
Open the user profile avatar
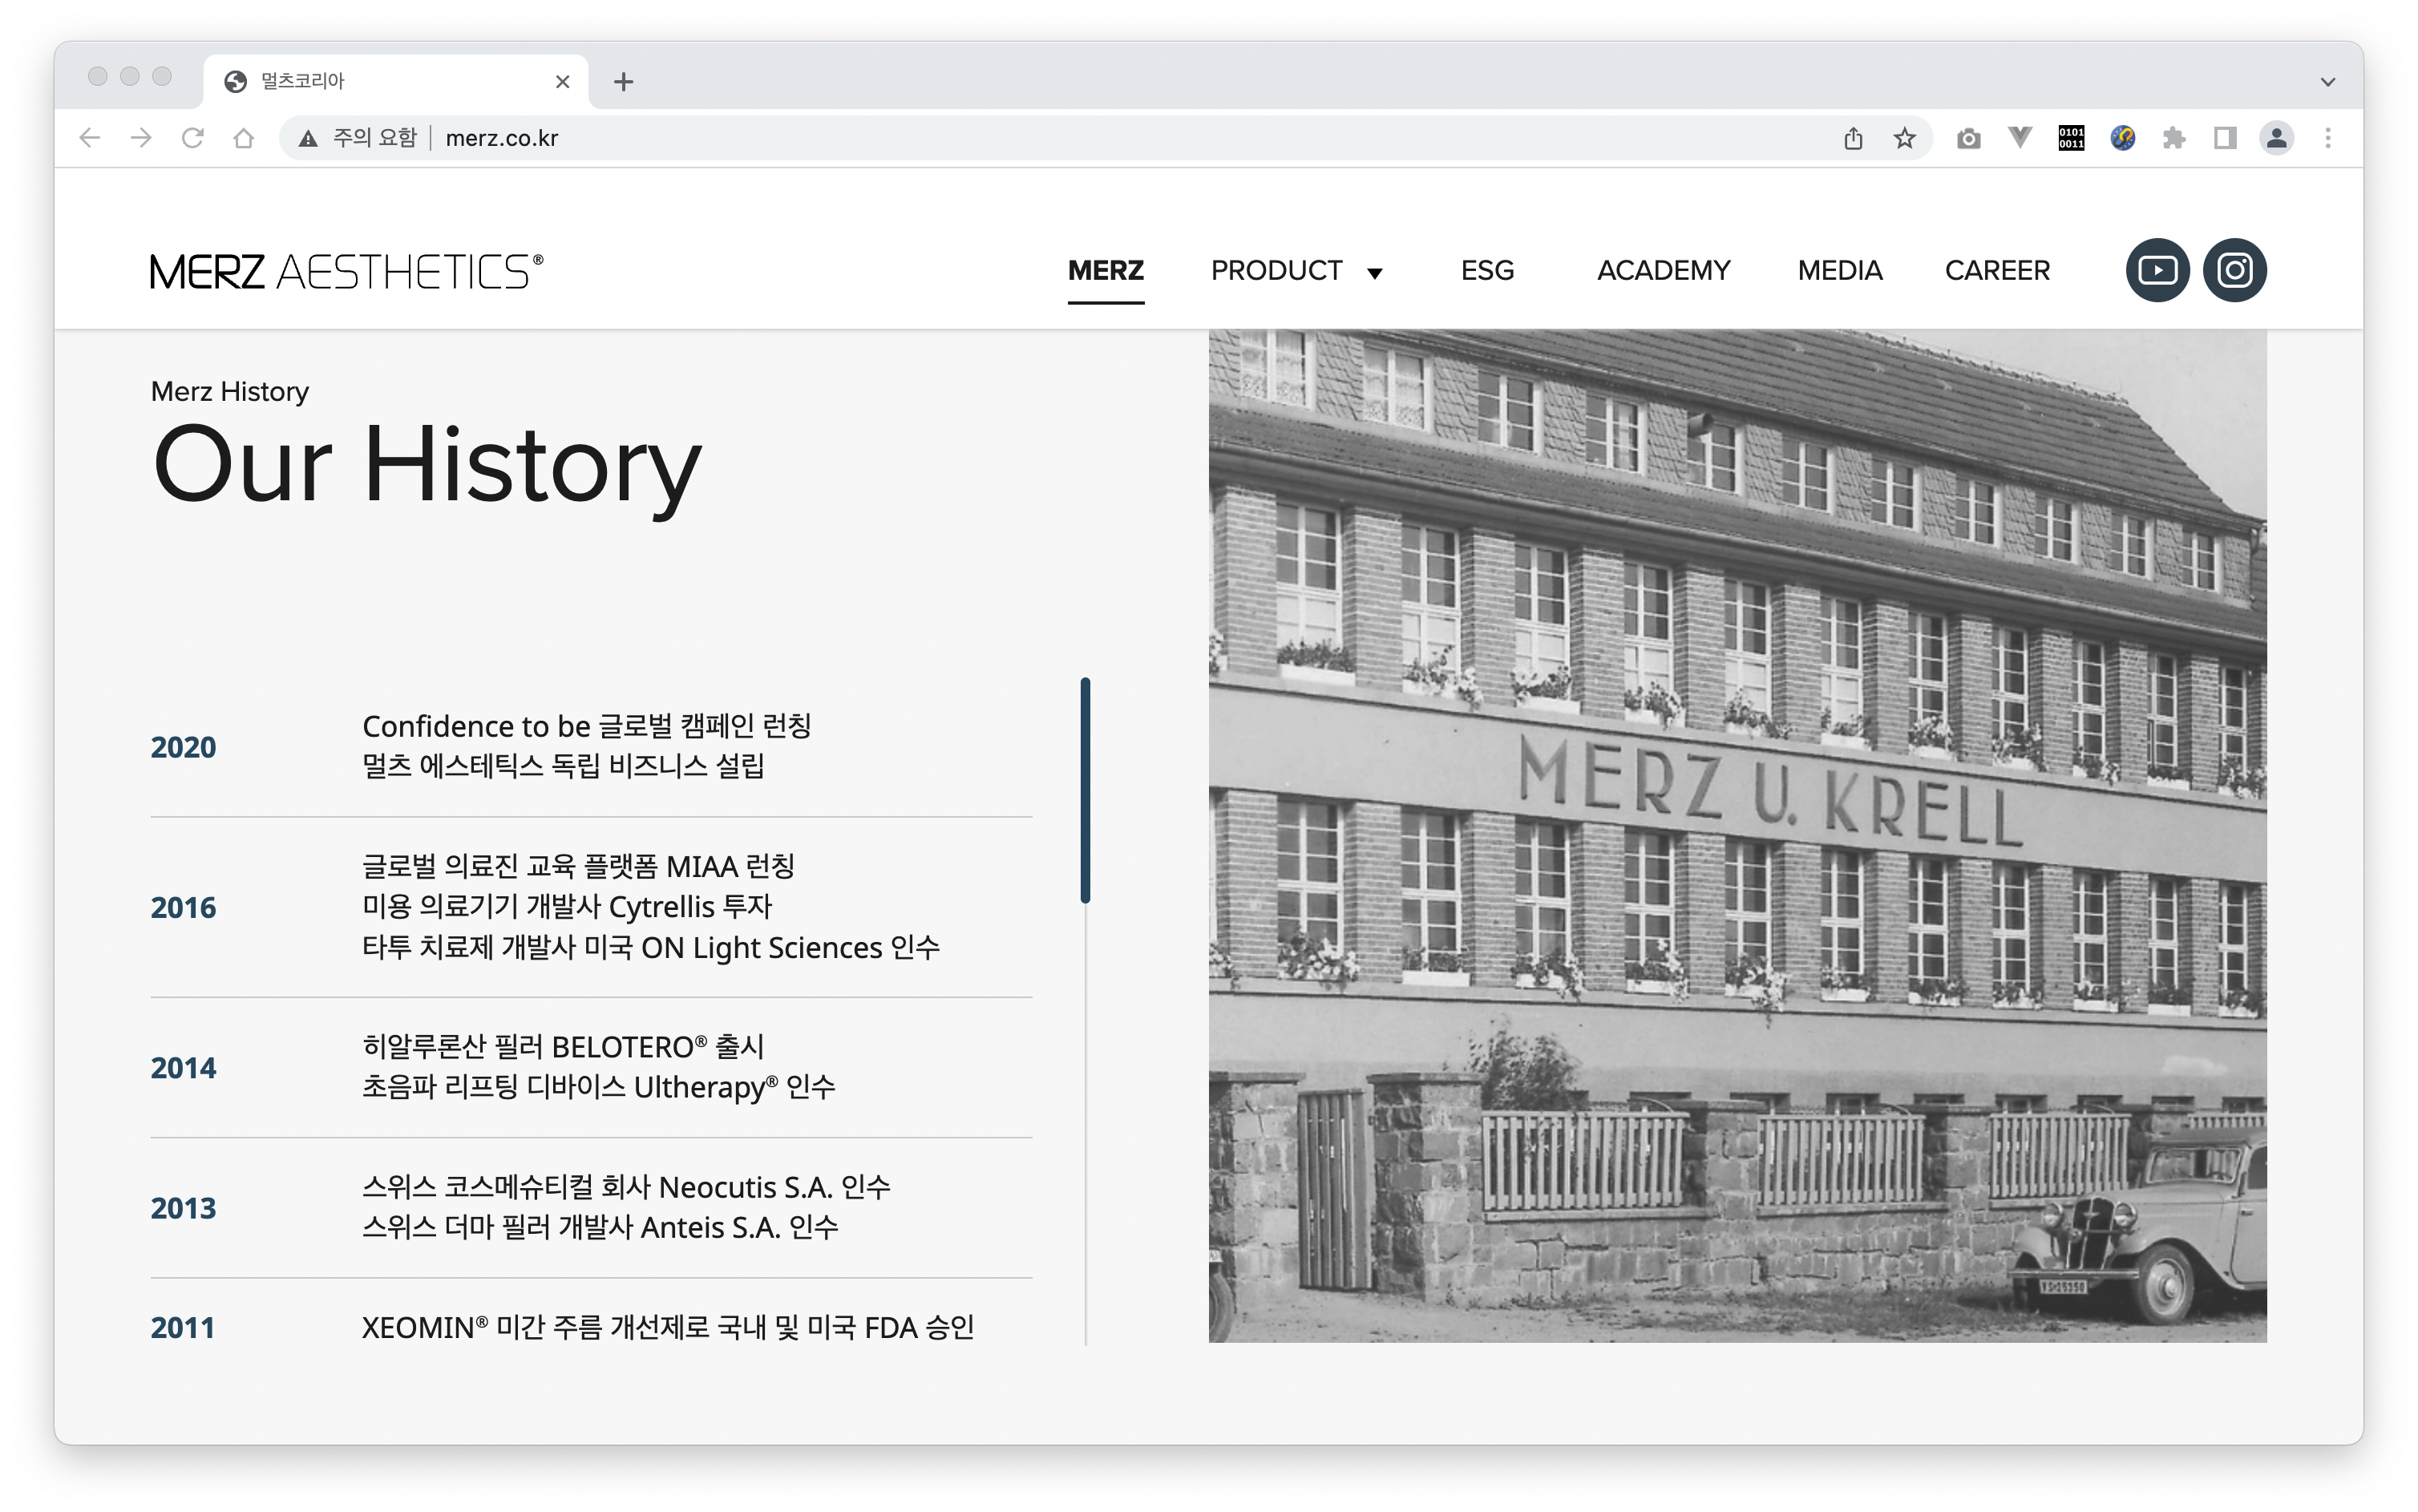pos(2277,138)
